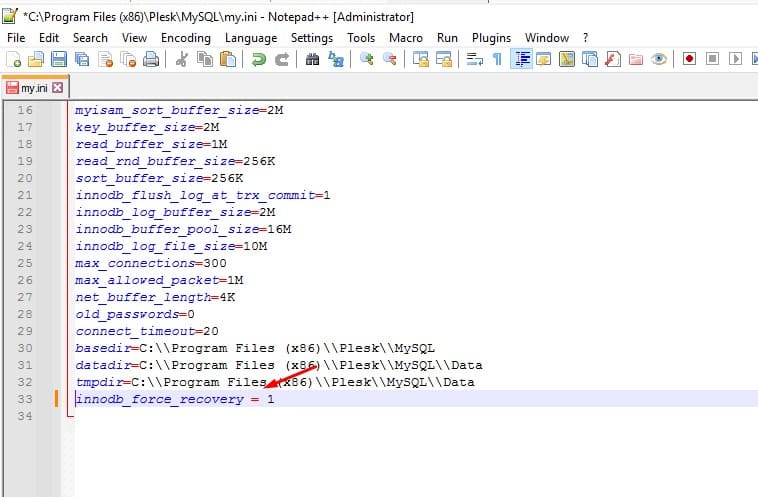This screenshot has width=758, height=497.
Task: Open the File menu
Action: (16, 38)
